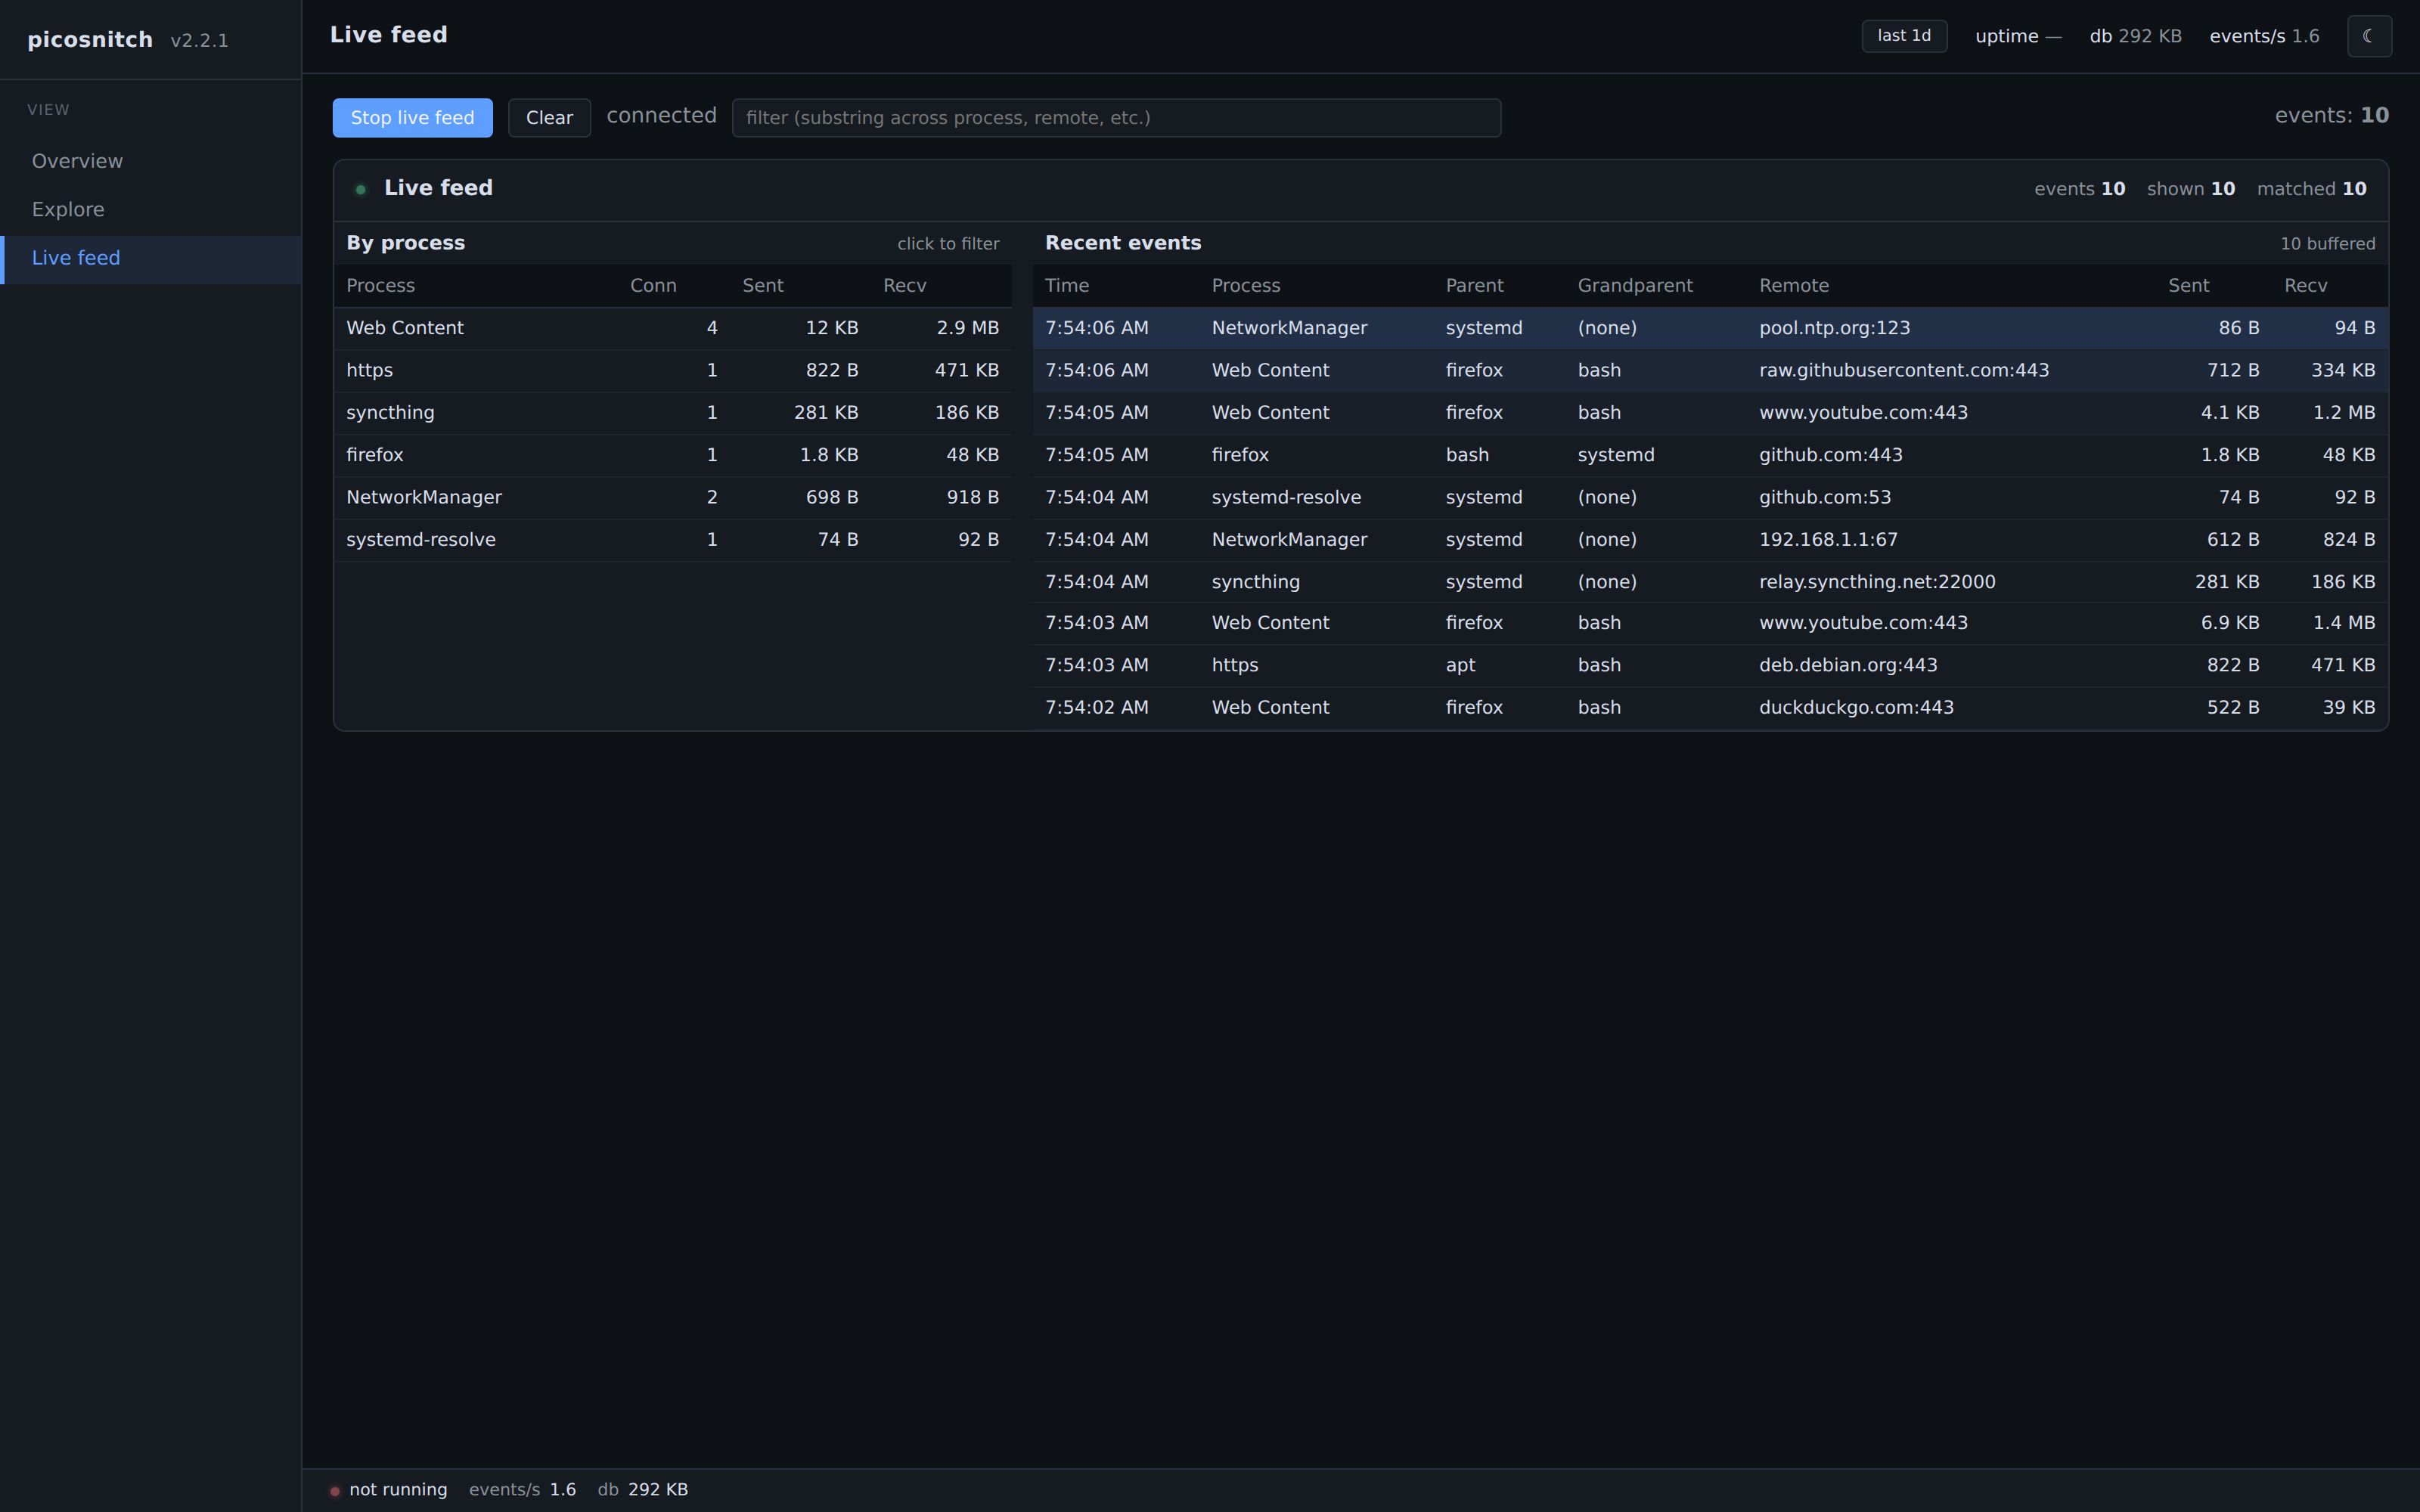
Task: Select the github.com:443 remote cell
Action: (x=1830, y=455)
